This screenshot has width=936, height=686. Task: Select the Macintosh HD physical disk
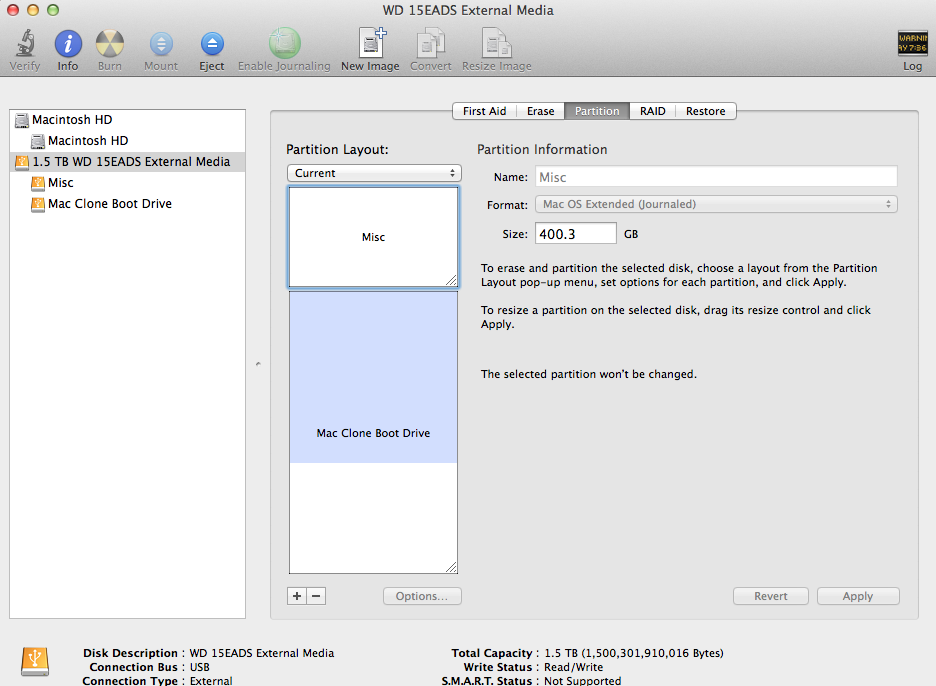[x=128, y=119]
